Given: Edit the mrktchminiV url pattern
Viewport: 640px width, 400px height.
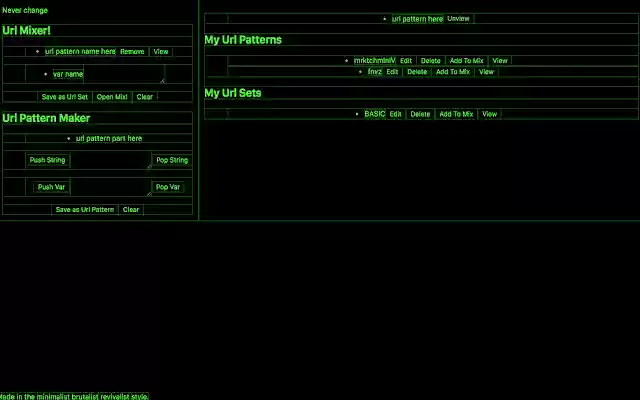Looking at the screenshot, I should tap(406, 61).
